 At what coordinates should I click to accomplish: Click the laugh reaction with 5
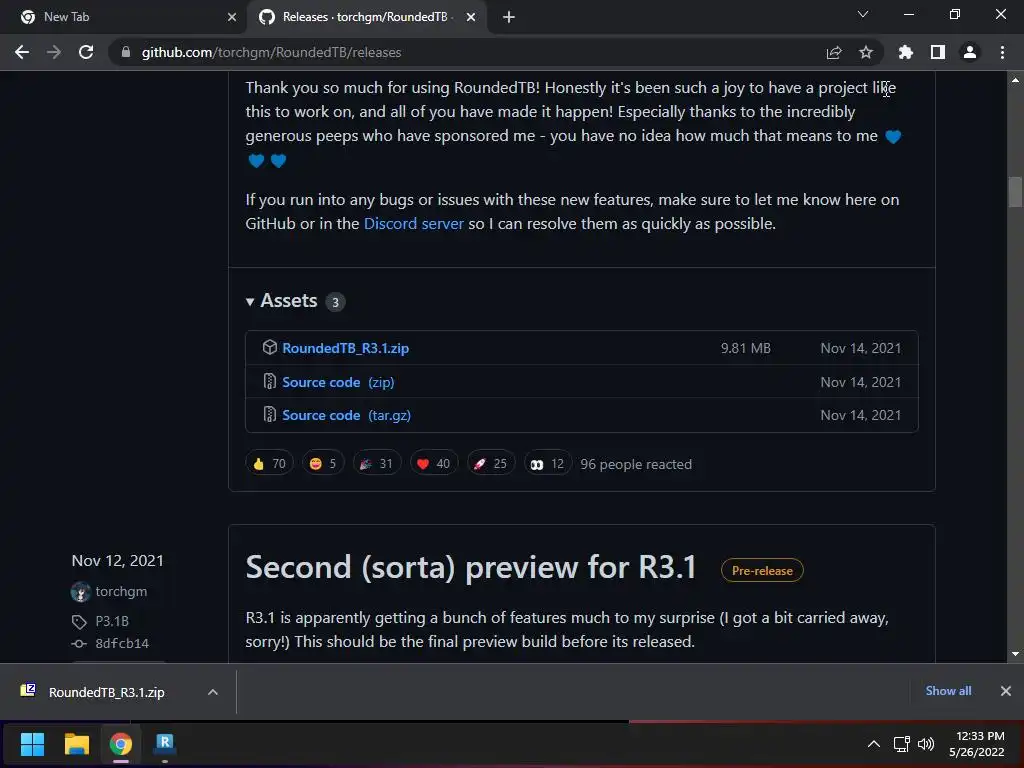click(323, 464)
